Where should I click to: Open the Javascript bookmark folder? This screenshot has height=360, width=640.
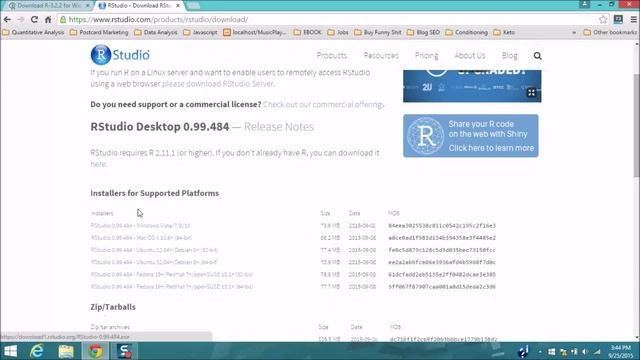click(x=200, y=32)
